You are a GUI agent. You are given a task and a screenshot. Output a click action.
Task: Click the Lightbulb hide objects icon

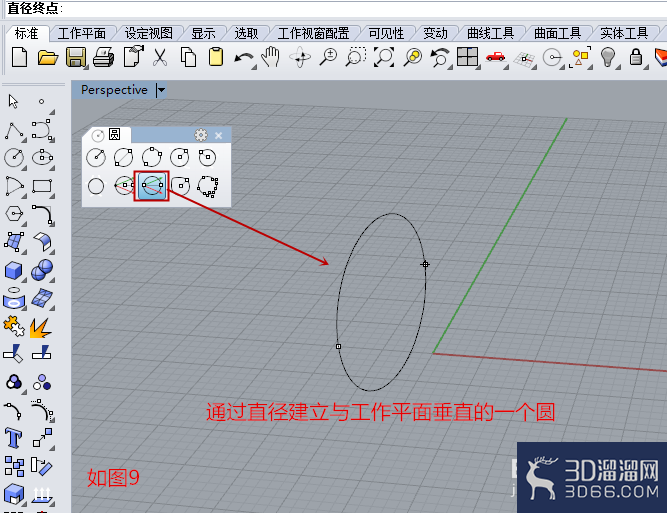608,57
